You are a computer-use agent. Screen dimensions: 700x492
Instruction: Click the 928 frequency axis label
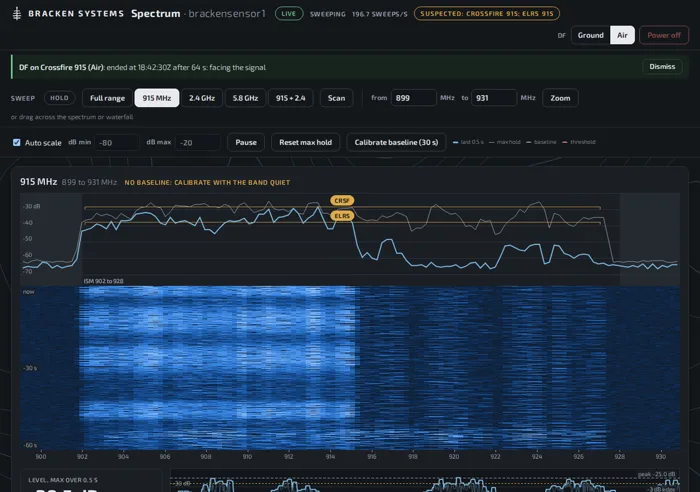point(620,457)
